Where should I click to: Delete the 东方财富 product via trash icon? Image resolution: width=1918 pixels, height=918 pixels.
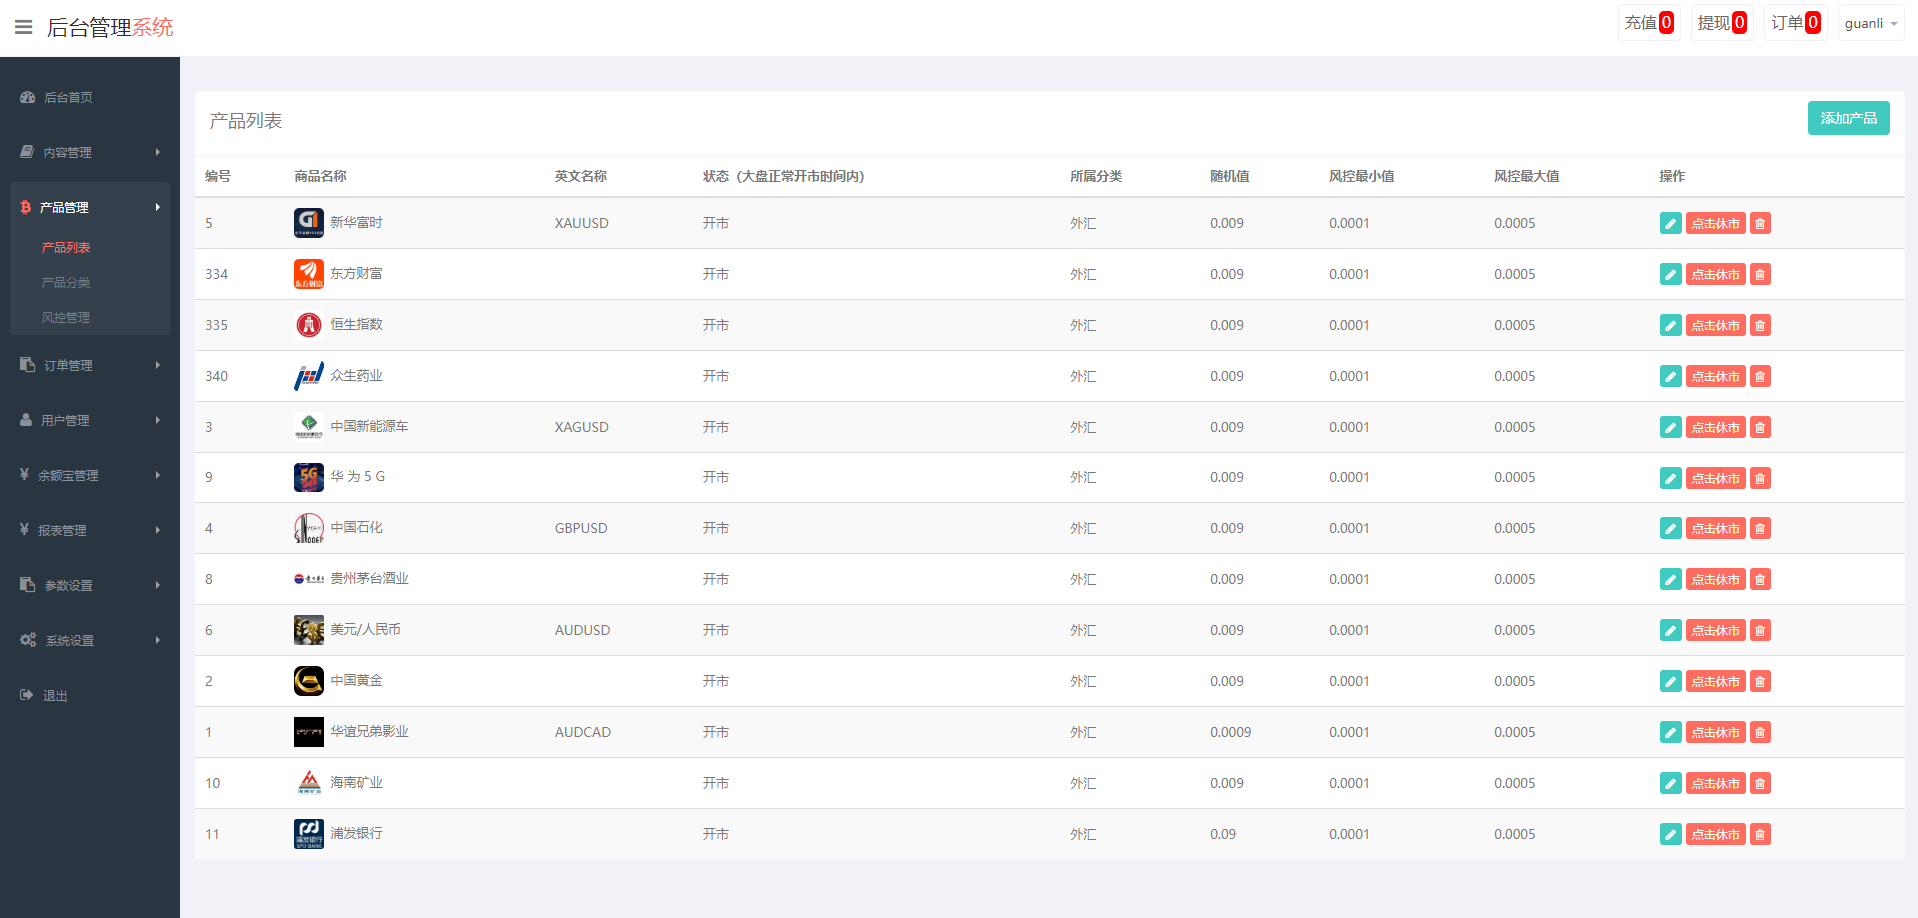click(1760, 274)
